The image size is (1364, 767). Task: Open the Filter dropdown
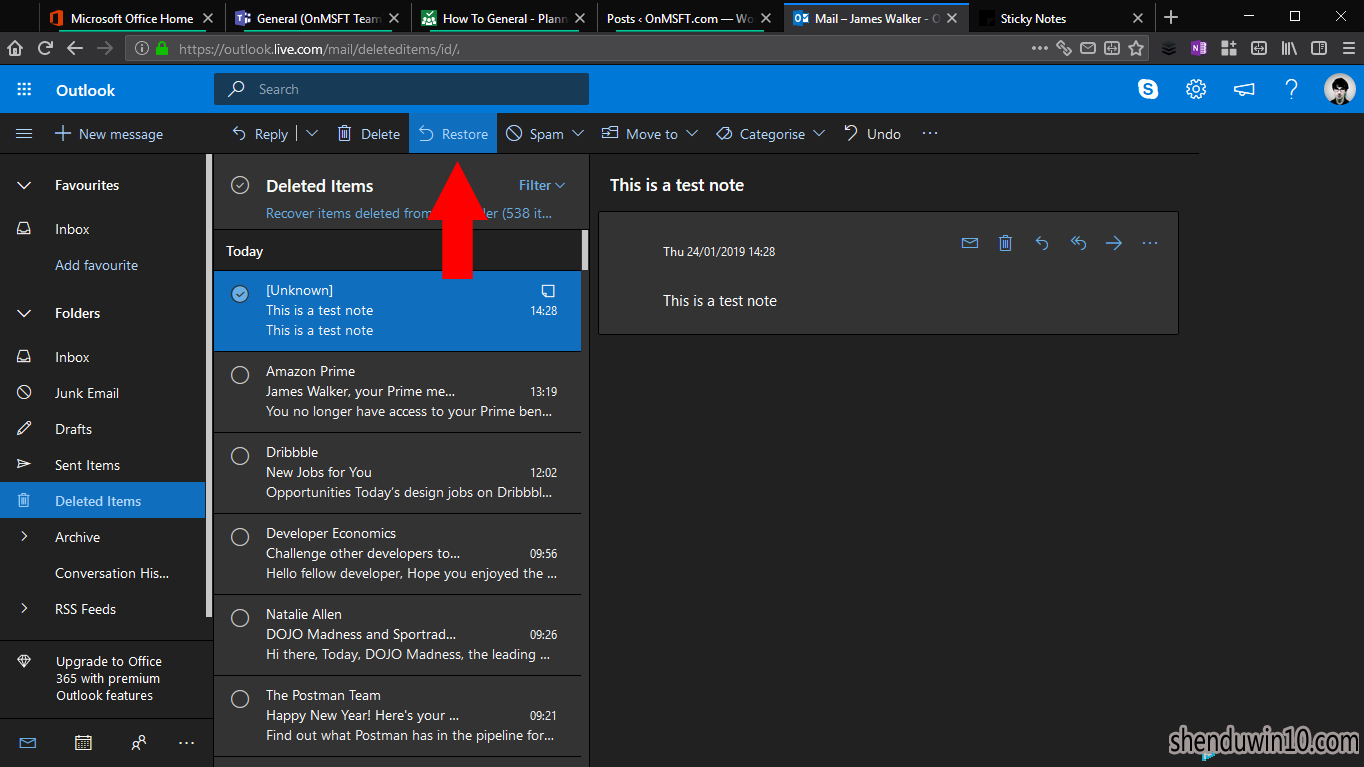tap(542, 185)
